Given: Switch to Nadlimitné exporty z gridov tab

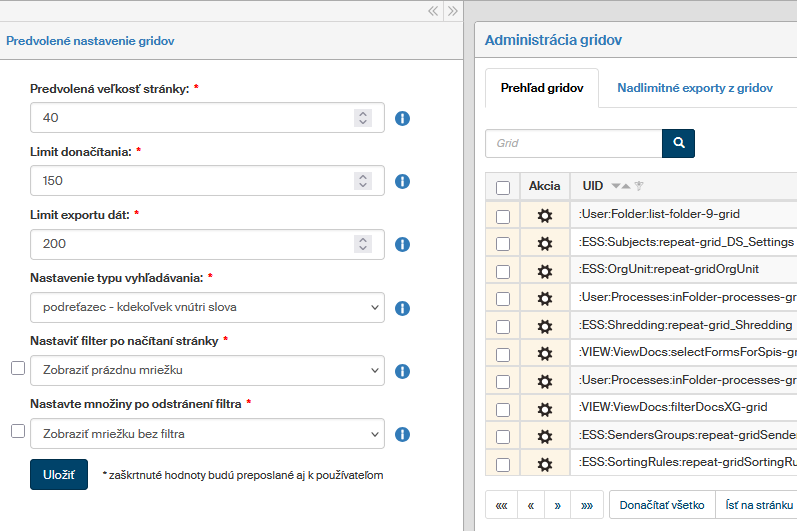Looking at the screenshot, I should (x=694, y=88).
